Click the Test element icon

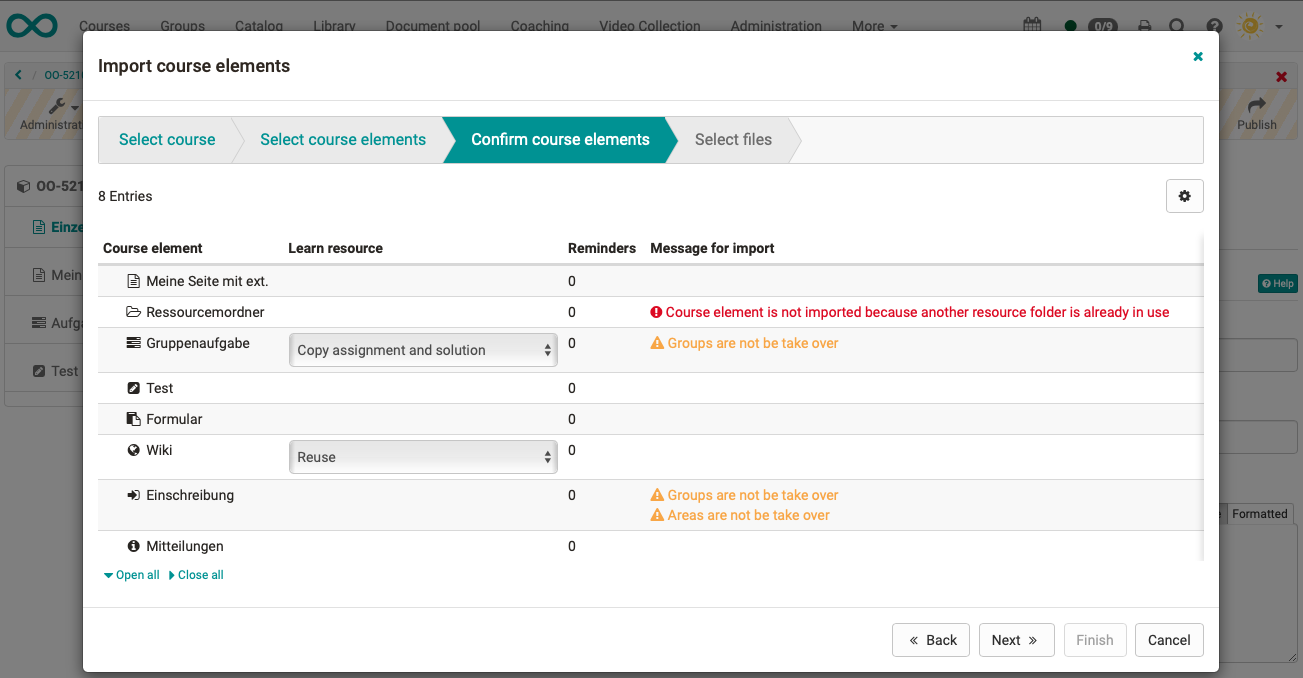click(x=133, y=388)
